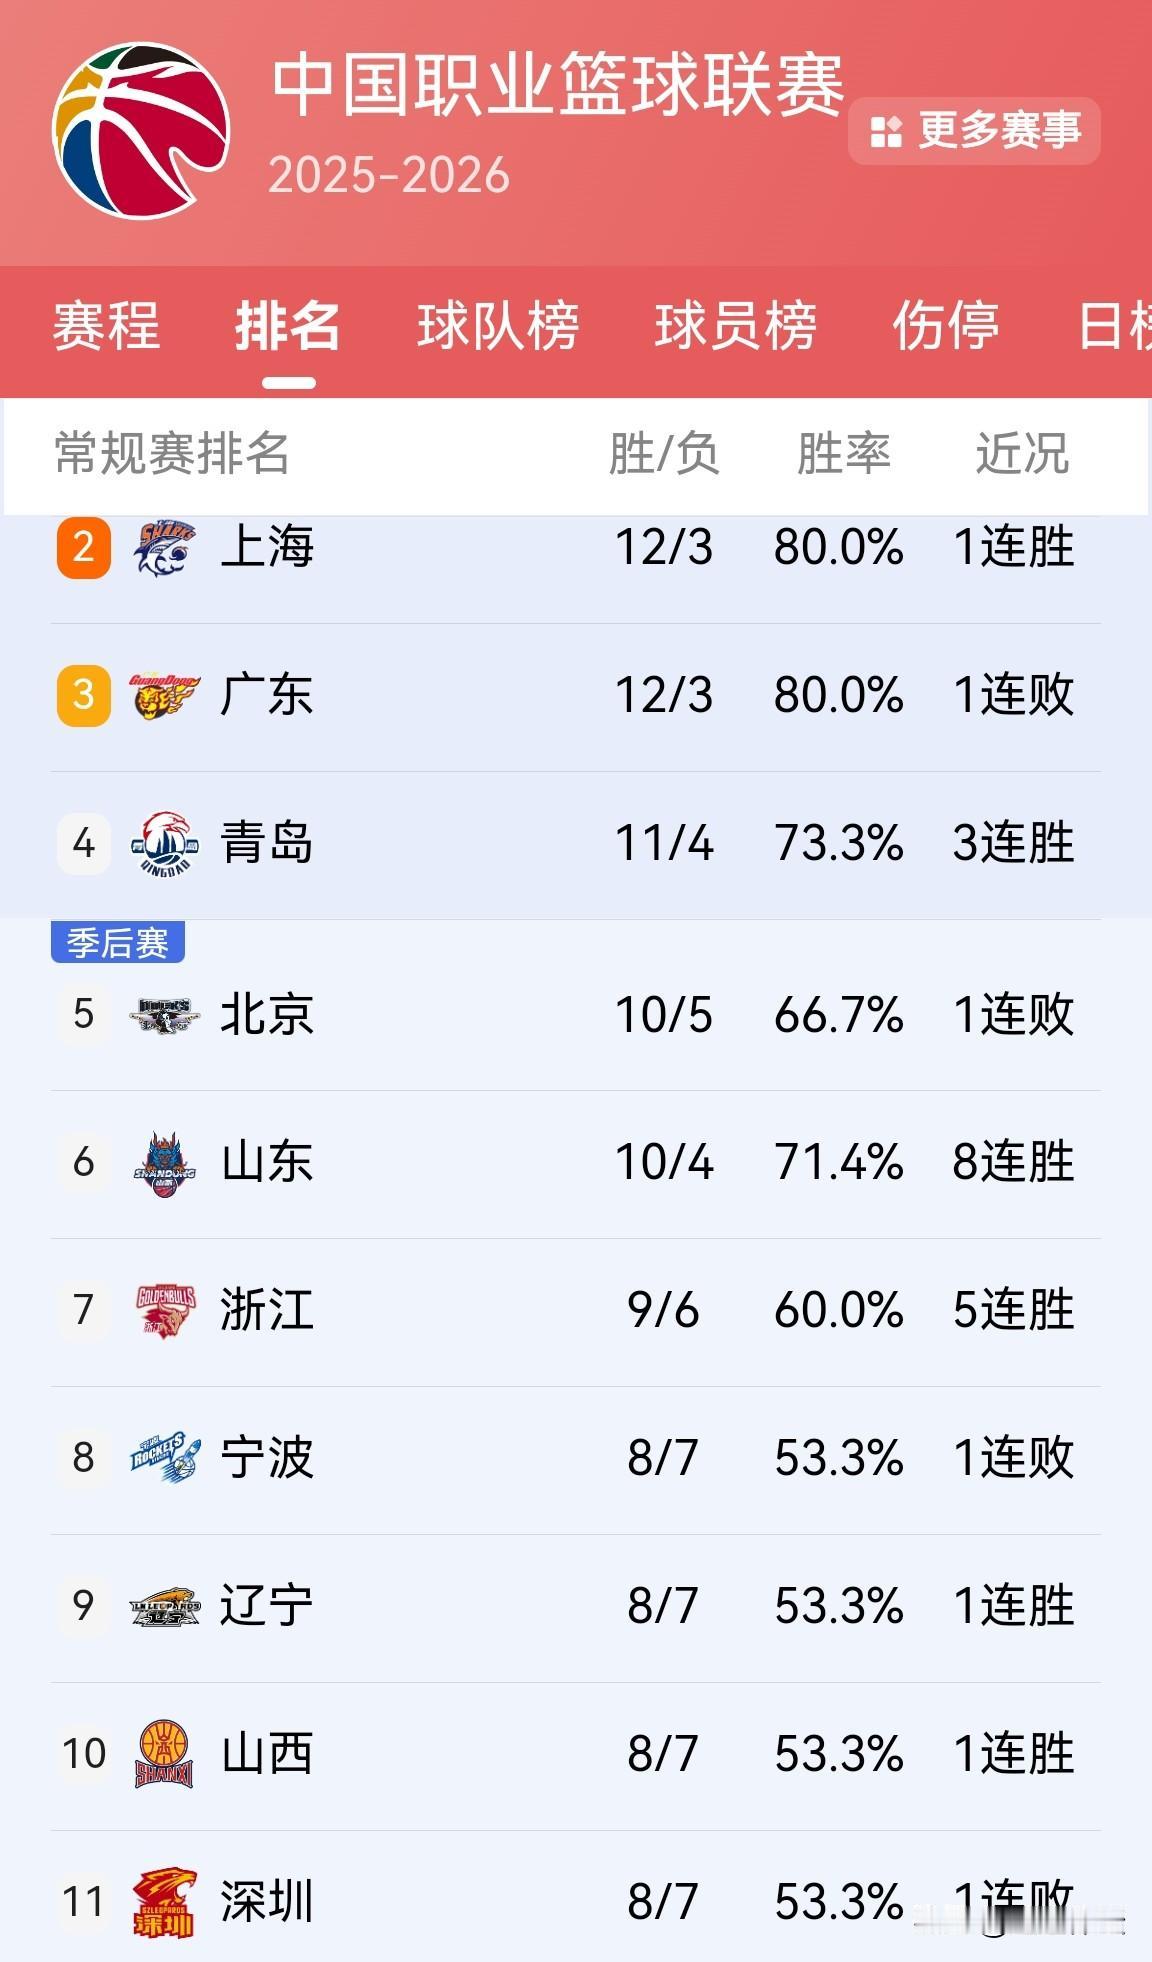Screen dimensions: 1152x1962
Task: Click the orange rank 2 badge
Action: click(x=80, y=548)
